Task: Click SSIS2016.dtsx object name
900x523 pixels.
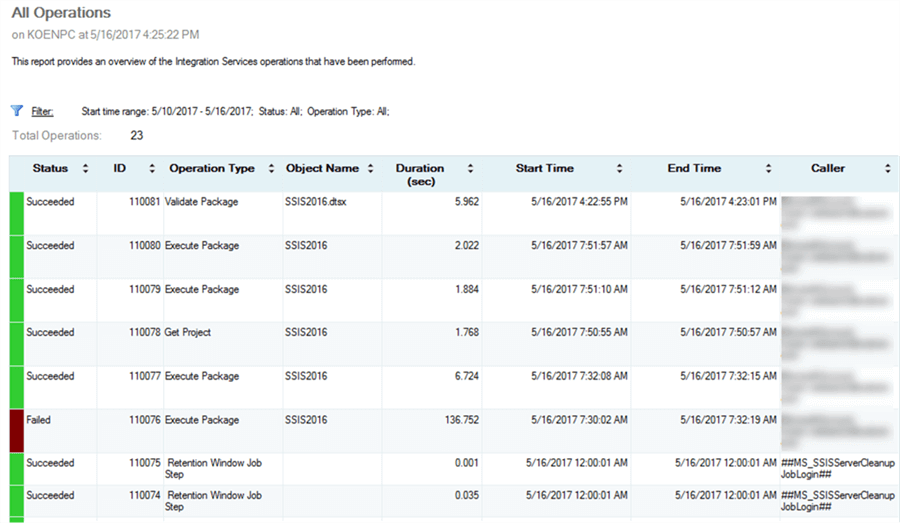Action: tap(315, 202)
